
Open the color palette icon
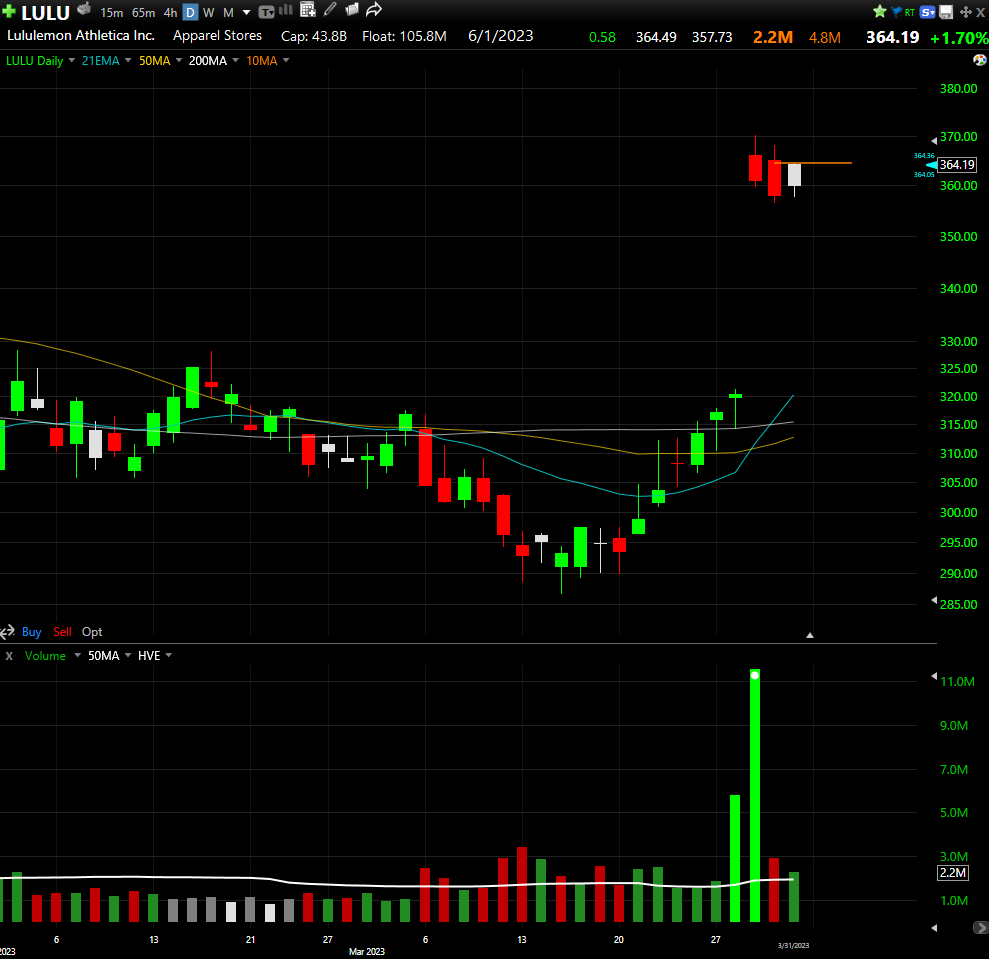coord(980,60)
